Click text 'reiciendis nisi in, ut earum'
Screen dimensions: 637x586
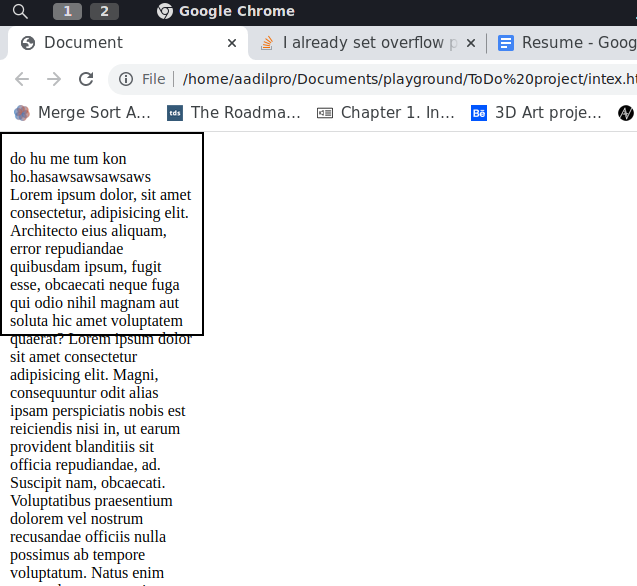(95, 429)
